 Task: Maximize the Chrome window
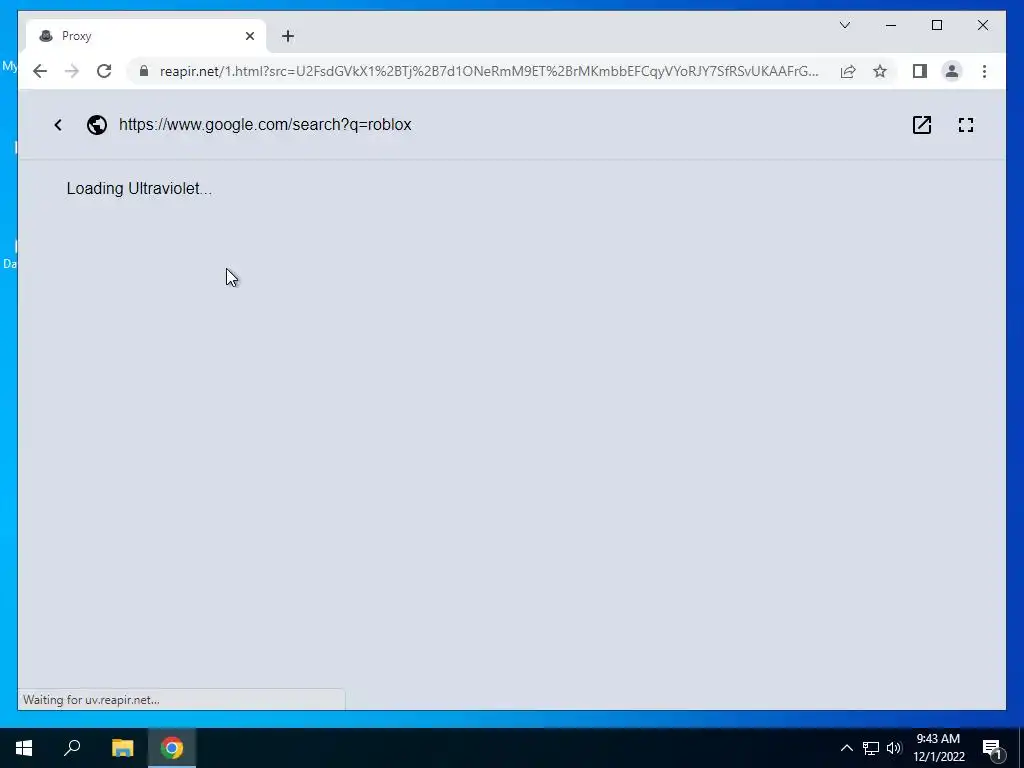point(936,25)
